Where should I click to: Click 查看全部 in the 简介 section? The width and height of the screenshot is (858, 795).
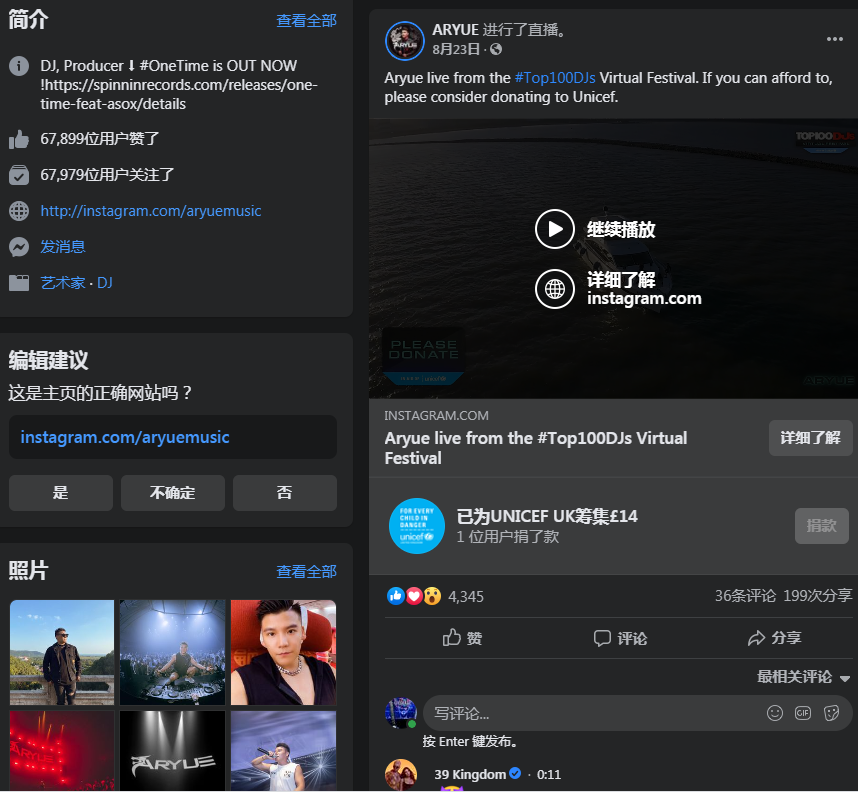306,21
